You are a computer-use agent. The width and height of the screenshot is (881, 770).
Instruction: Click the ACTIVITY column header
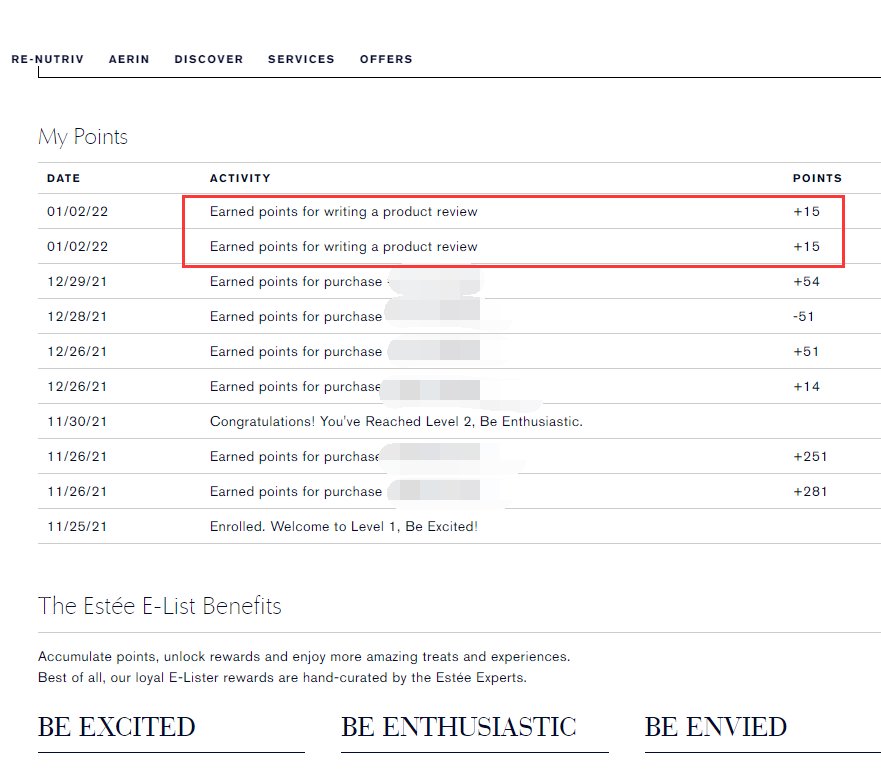tap(240, 178)
